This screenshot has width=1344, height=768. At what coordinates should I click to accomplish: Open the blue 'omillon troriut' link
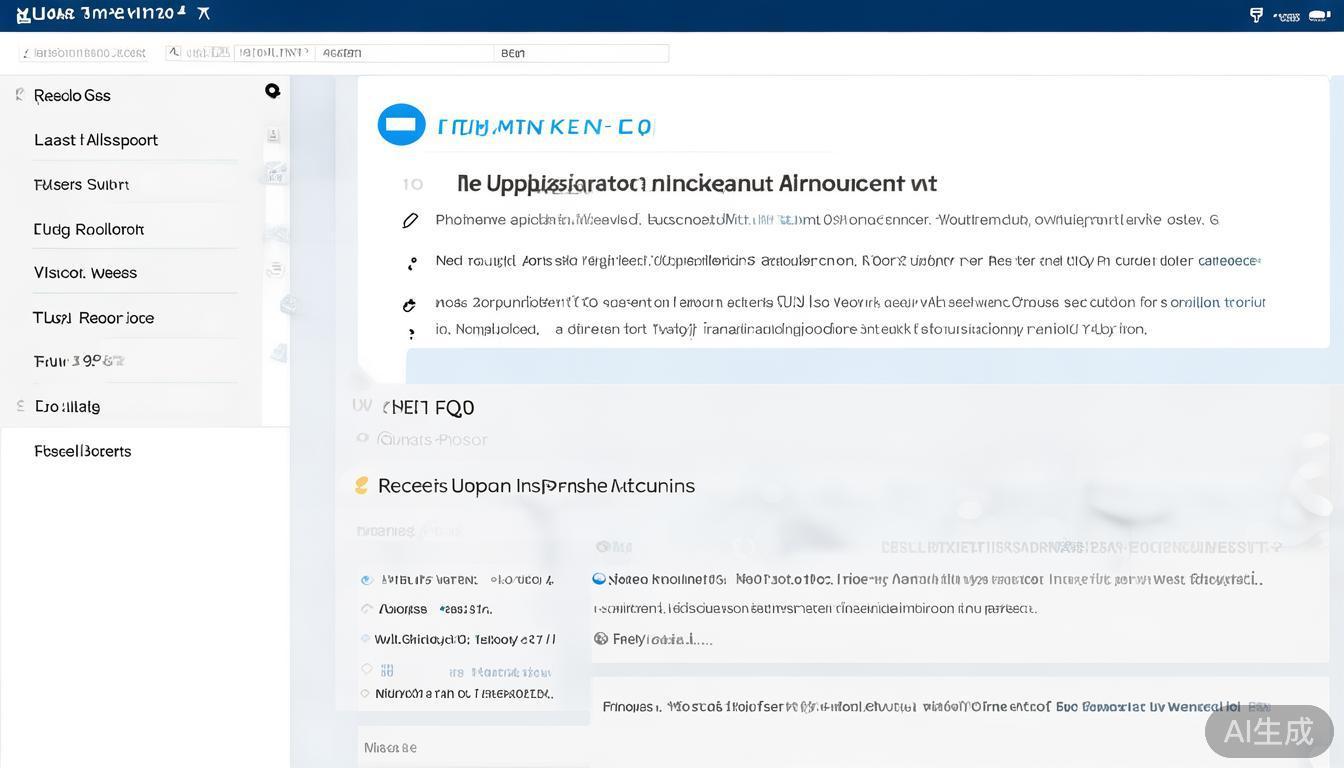pyautogui.click(x=1217, y=302)
